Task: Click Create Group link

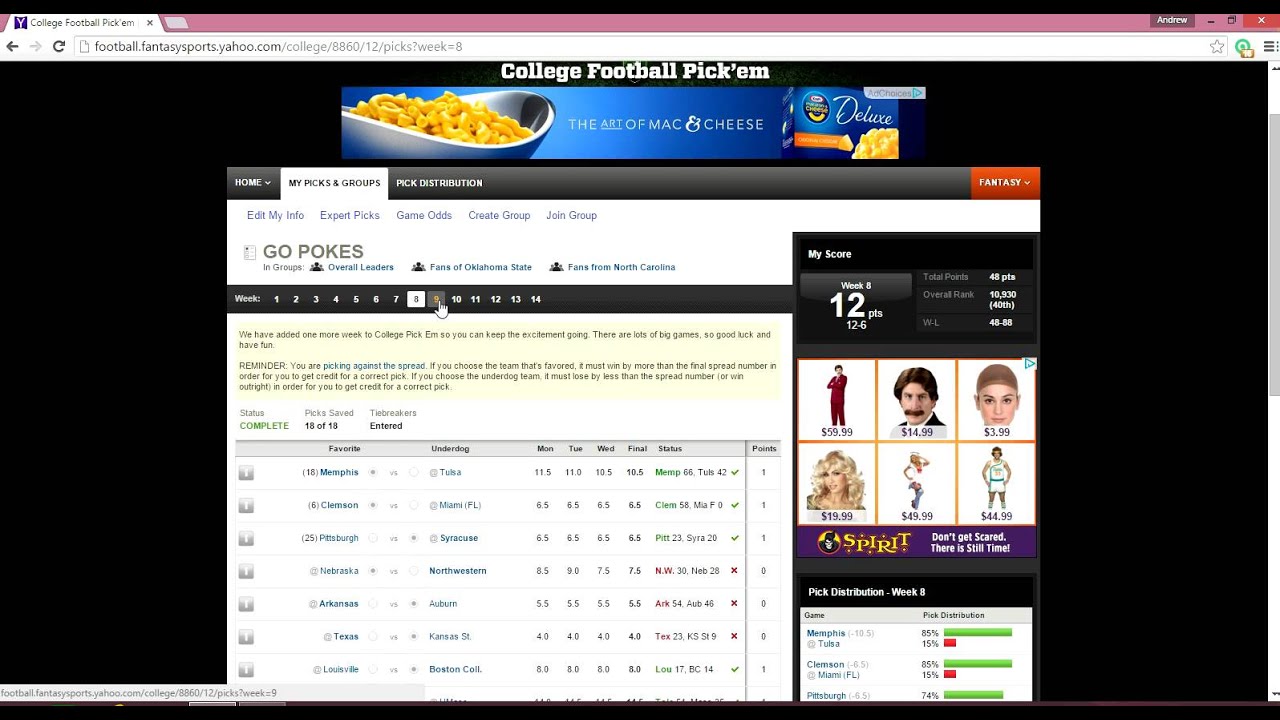Action: [x=499, y=215]
